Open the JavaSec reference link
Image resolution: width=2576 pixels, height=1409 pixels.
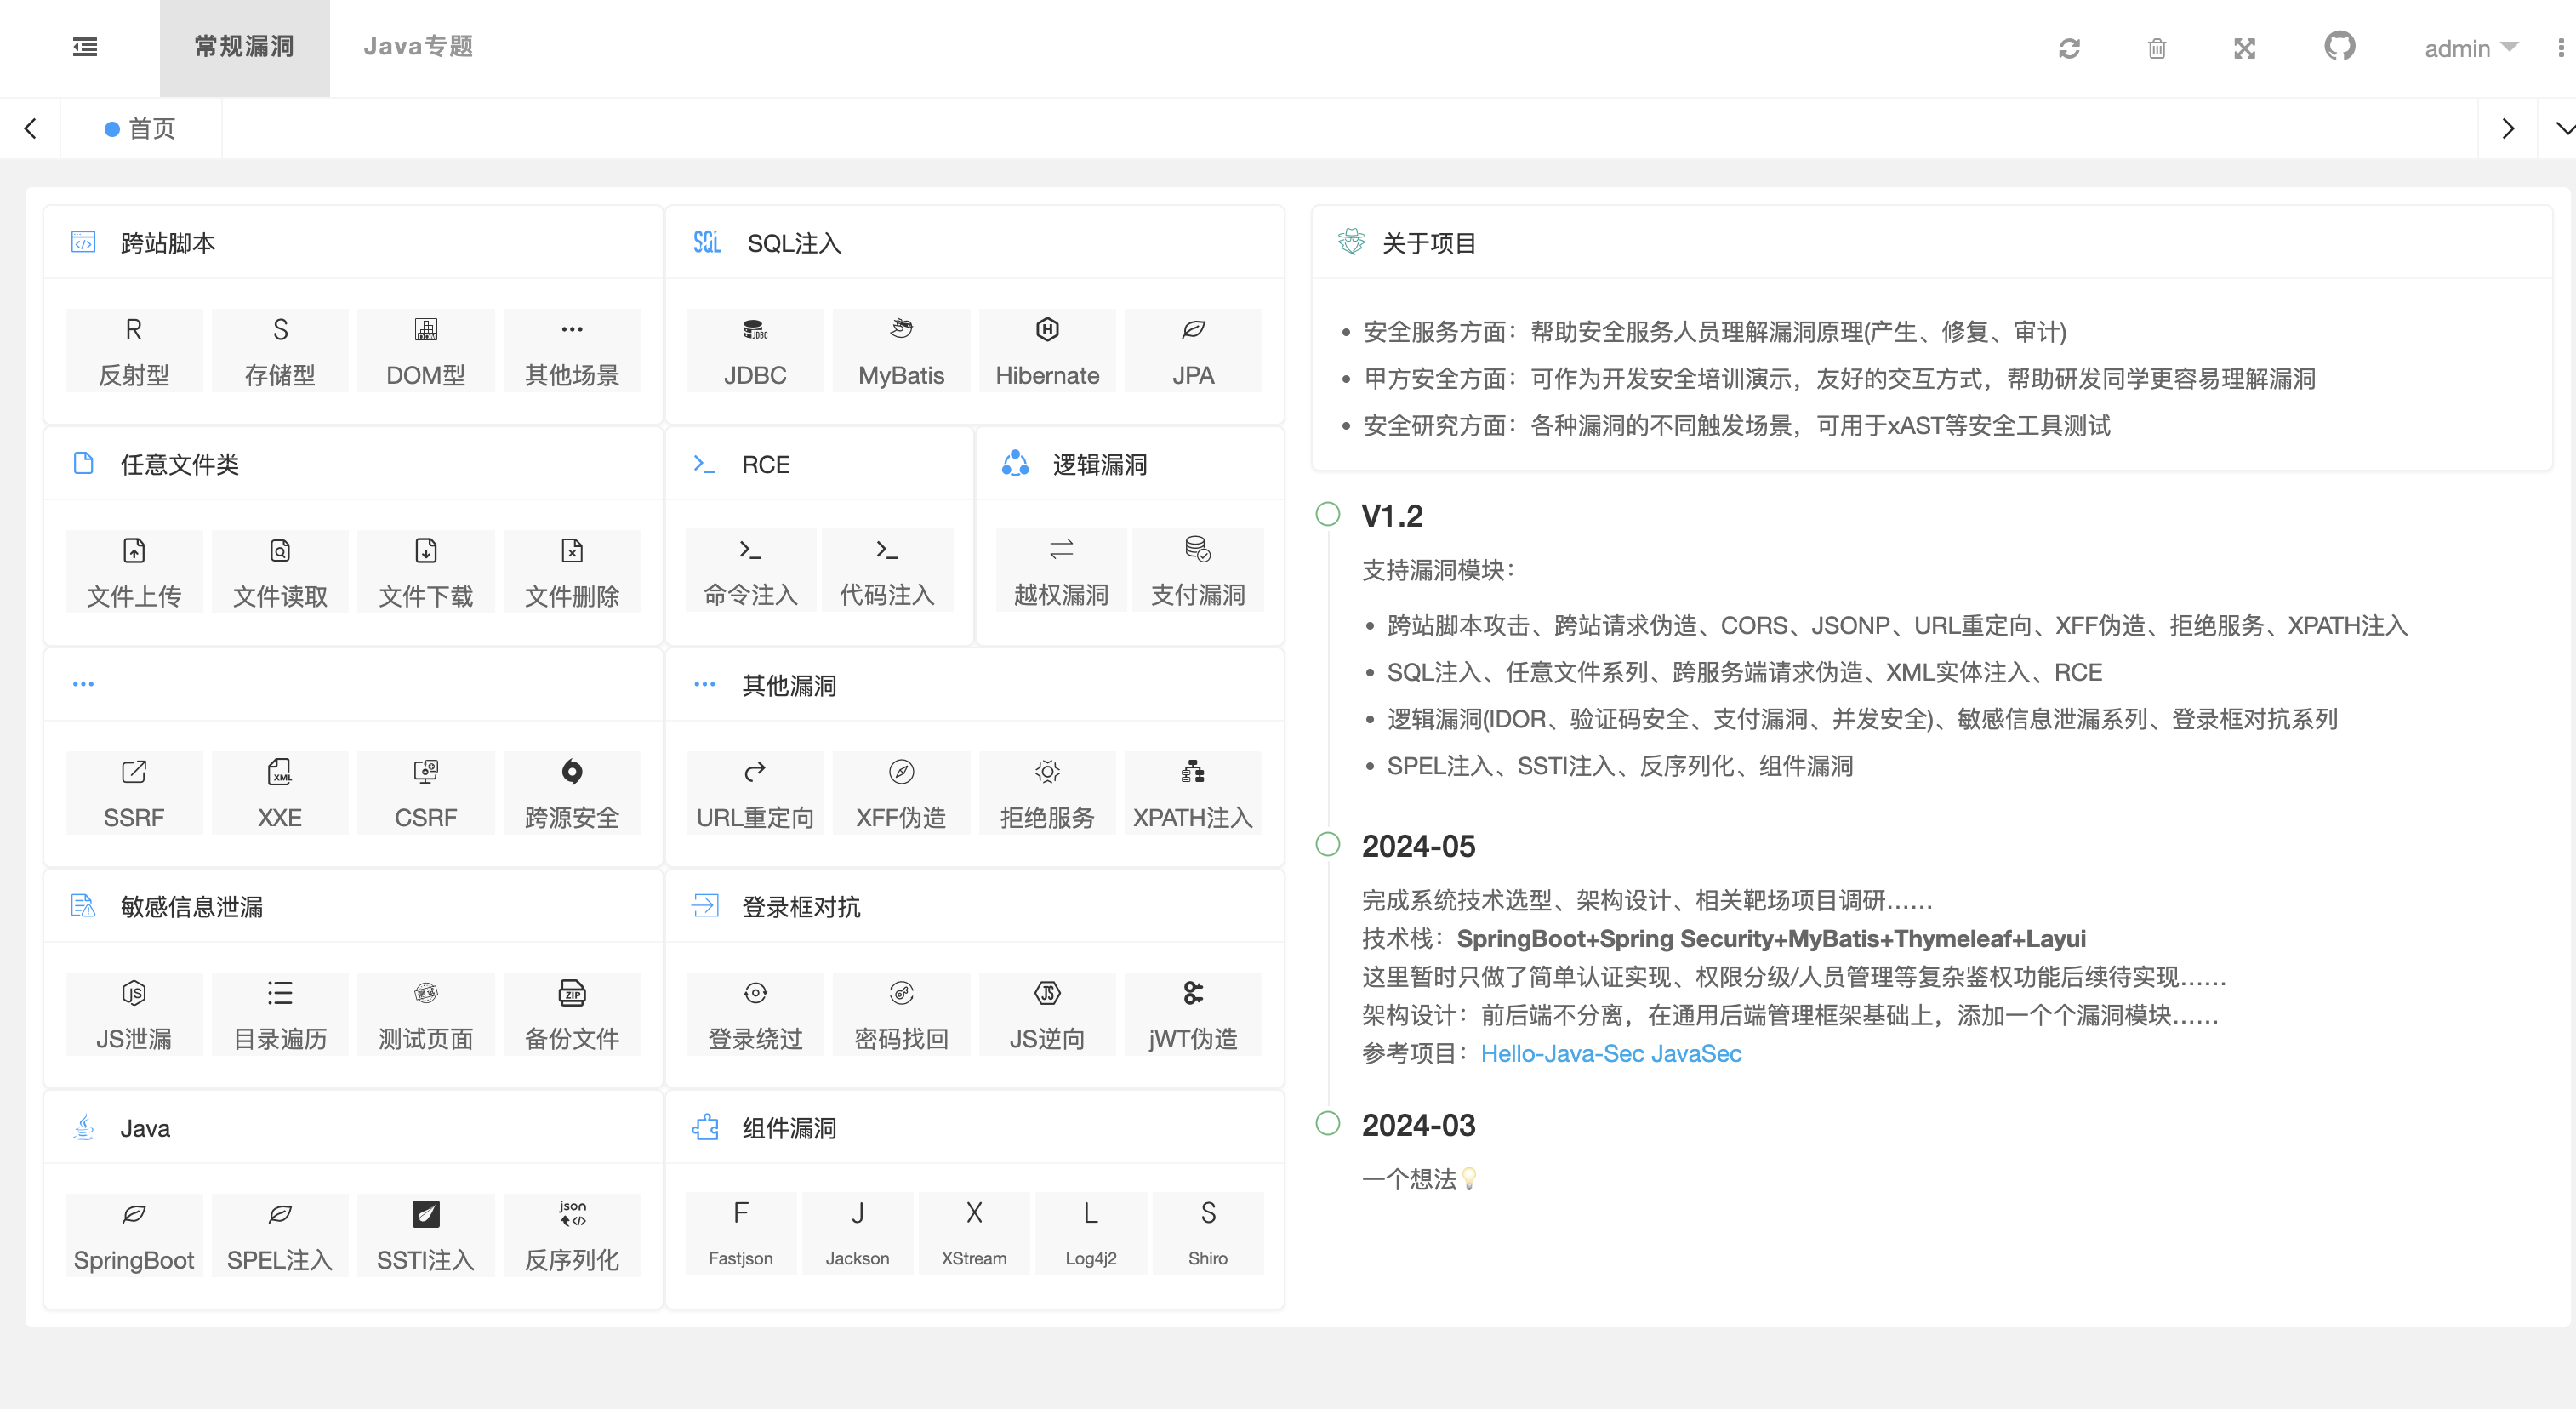pyautogui.click(x=1696, y=1053)
